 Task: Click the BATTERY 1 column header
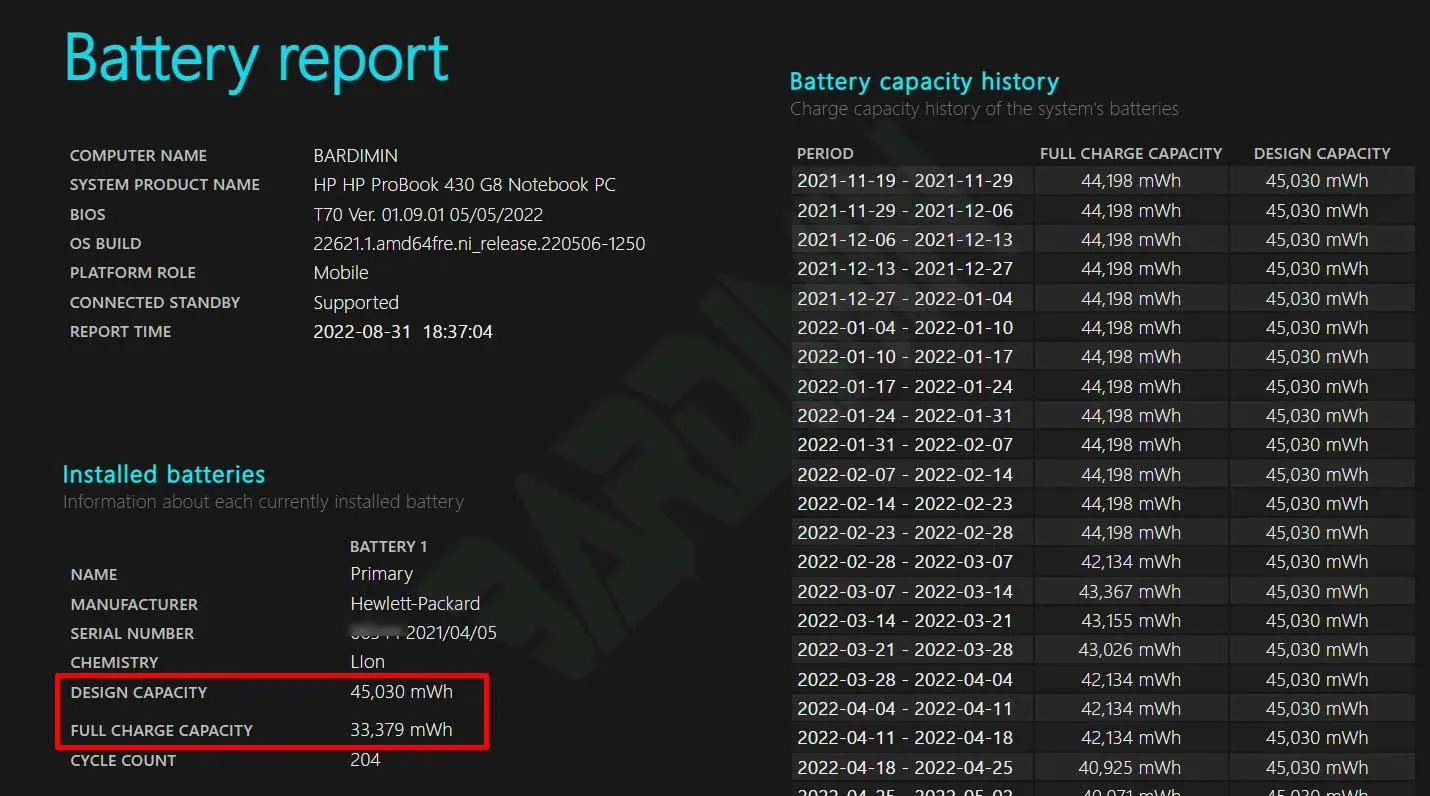coord(388,546)
